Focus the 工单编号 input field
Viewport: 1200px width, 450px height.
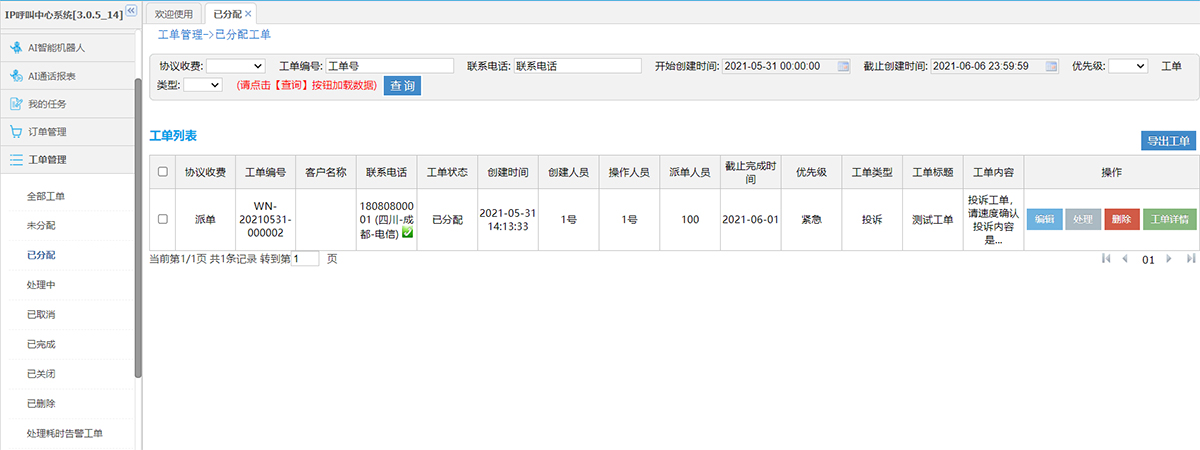pyautogui.click(x=390, y=66)
